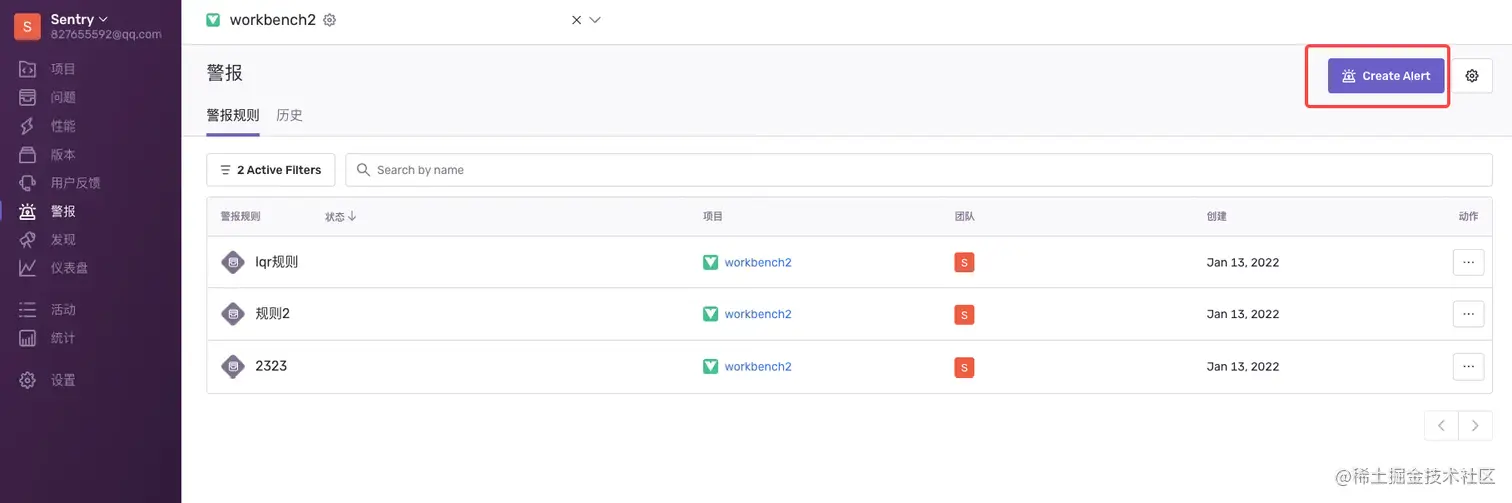This screenshot has width=1512, height=503.
Task: Open the 性能 (Performance) lightning icon
Action: pyautogui.click(x=28, y=126)
